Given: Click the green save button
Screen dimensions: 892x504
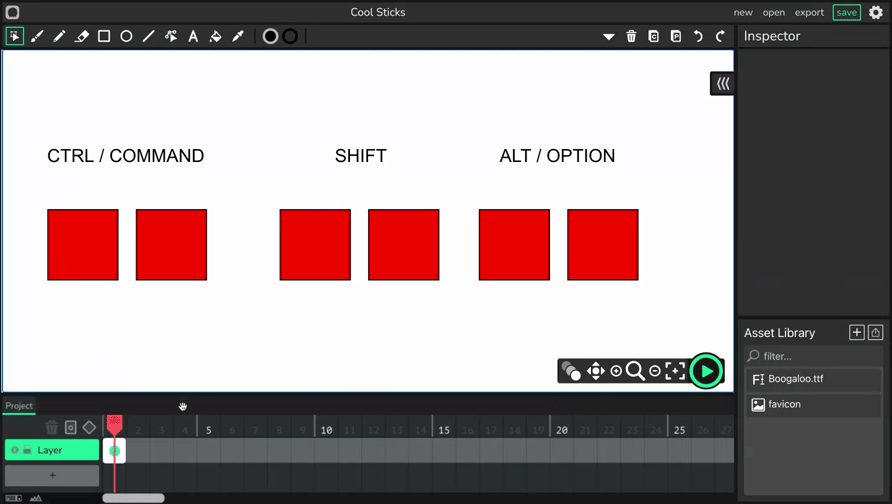Looking at the screenshot, I should coord(846,13).
